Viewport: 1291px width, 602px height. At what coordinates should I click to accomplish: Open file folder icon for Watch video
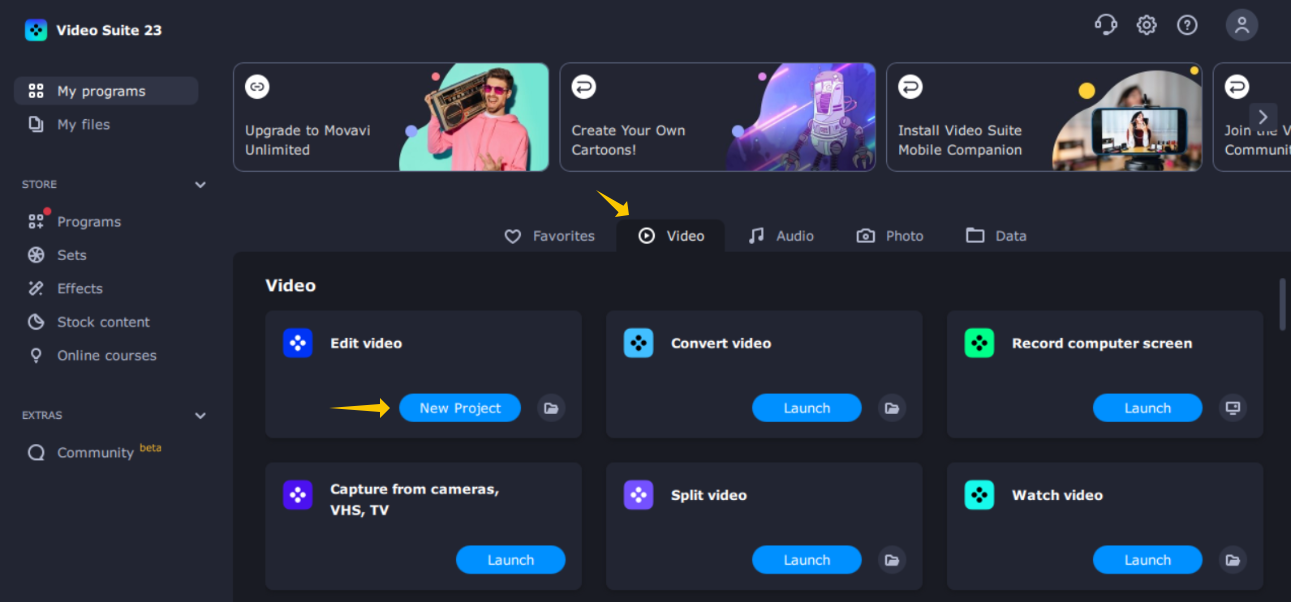point(1233,560)
